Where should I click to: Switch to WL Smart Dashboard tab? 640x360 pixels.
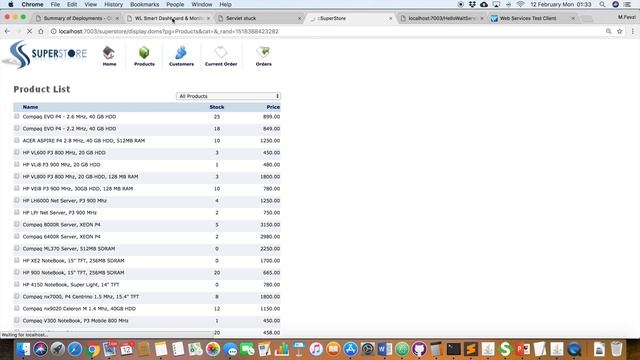click(x=169, y=18)
